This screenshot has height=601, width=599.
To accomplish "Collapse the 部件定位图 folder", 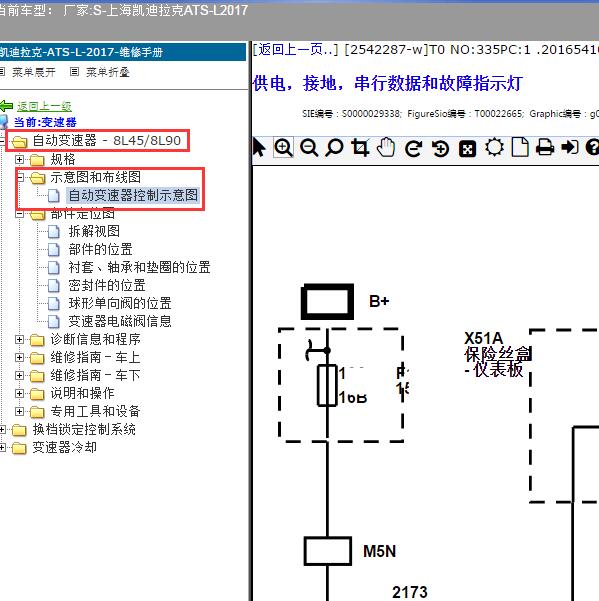I will click(20, 214).
